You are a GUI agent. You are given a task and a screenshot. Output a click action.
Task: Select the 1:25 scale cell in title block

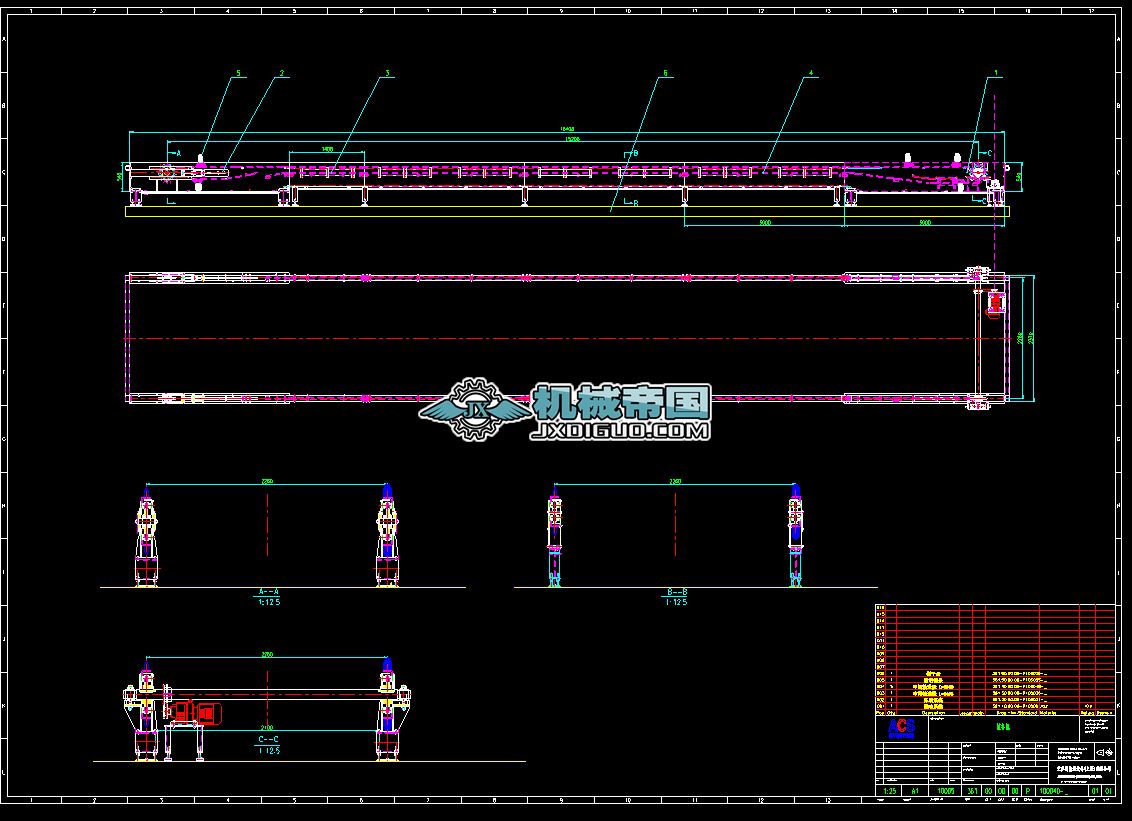click(890, 791)
